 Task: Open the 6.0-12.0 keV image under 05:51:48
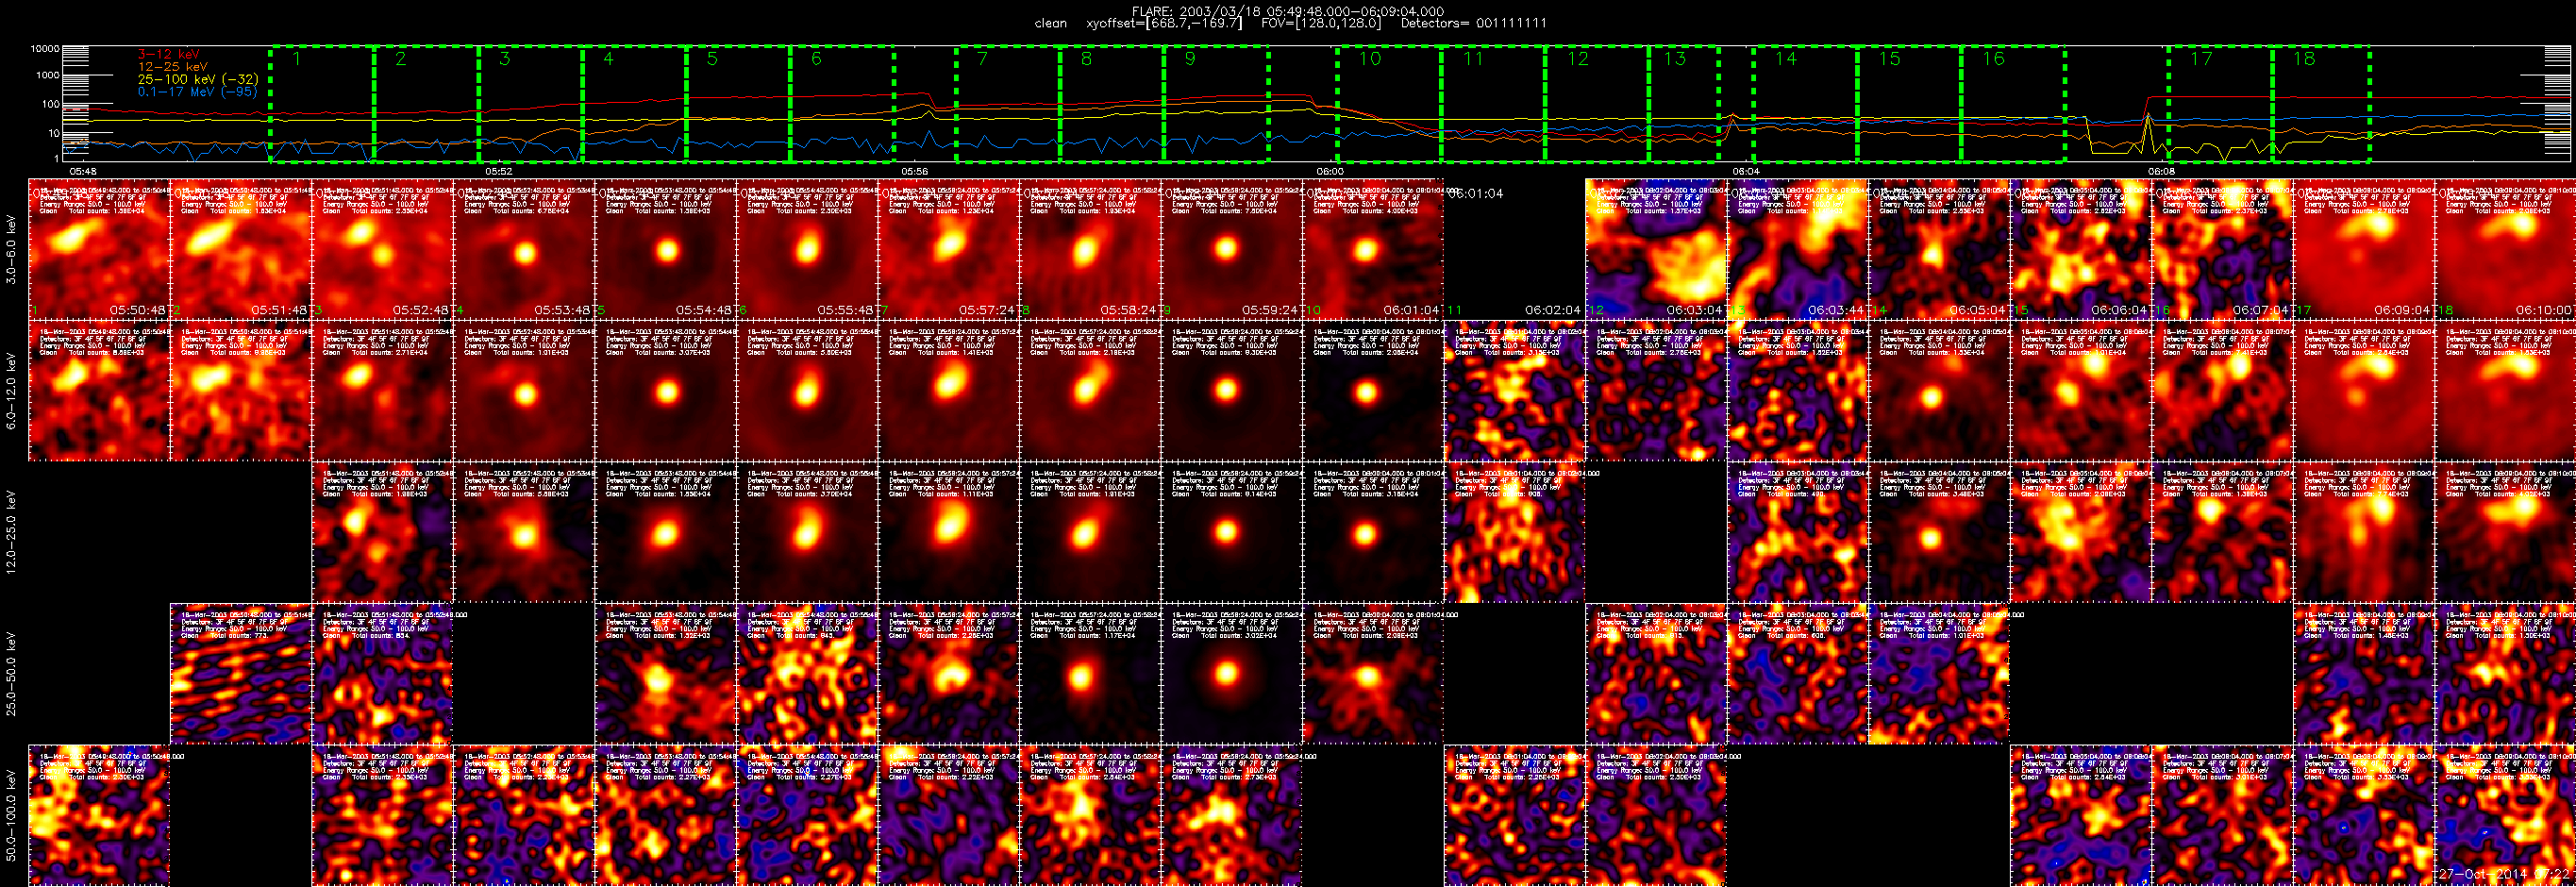click(x=240, y=391)
